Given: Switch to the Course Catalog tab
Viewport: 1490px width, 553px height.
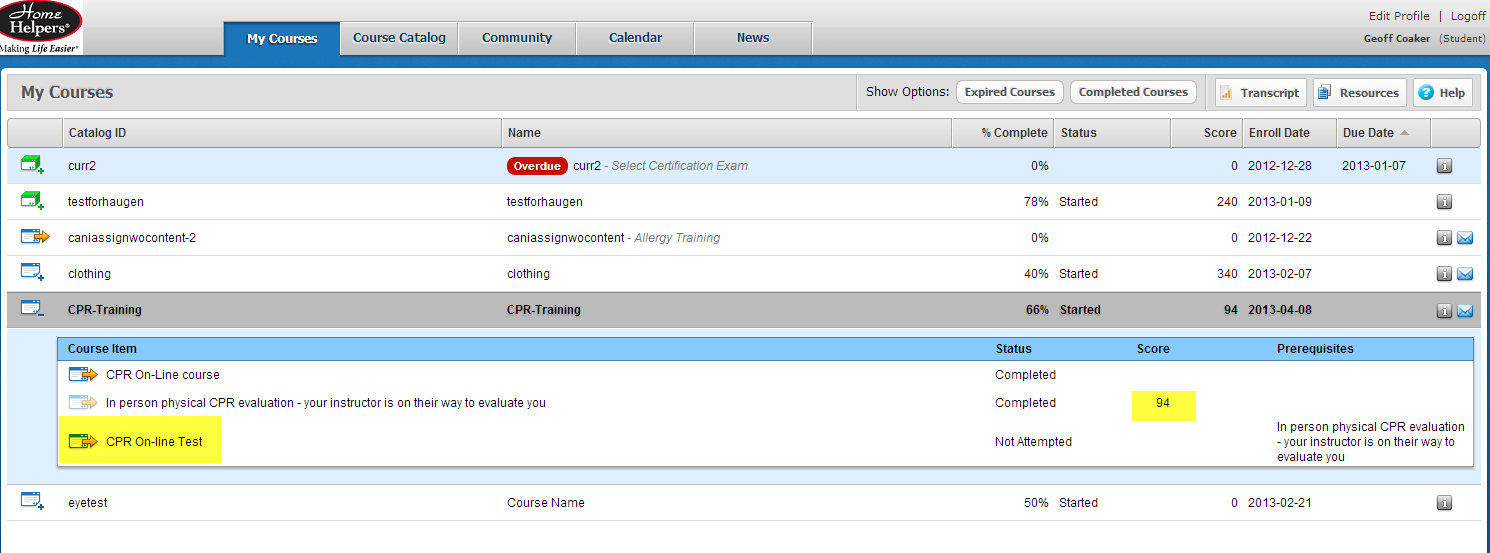Looking at the screenshot, I should click(399, 38).
